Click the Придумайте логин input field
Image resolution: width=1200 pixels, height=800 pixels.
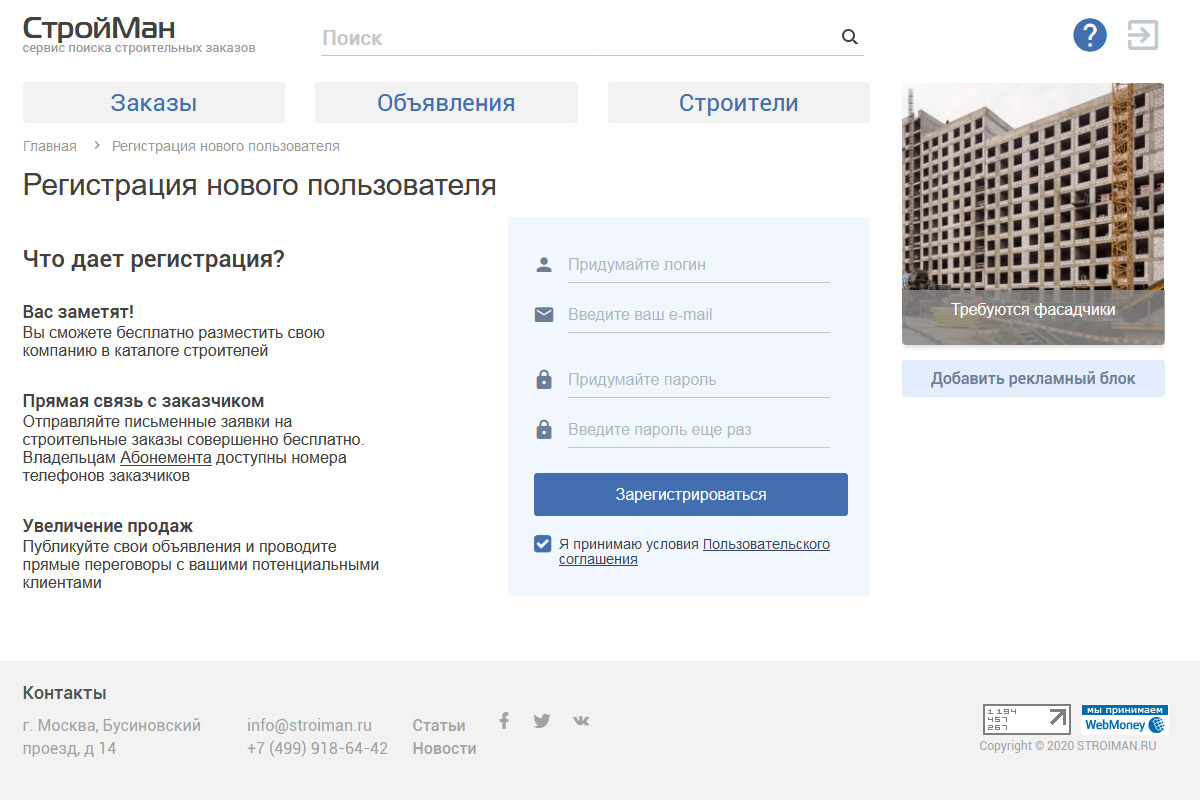[x=698, y=265]
